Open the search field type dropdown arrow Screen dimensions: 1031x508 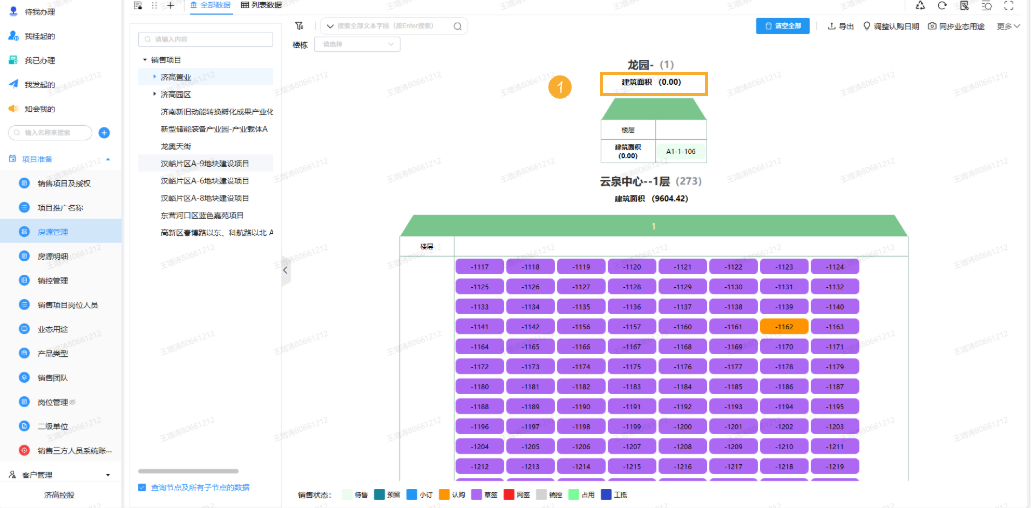click(x=329, y=26)
